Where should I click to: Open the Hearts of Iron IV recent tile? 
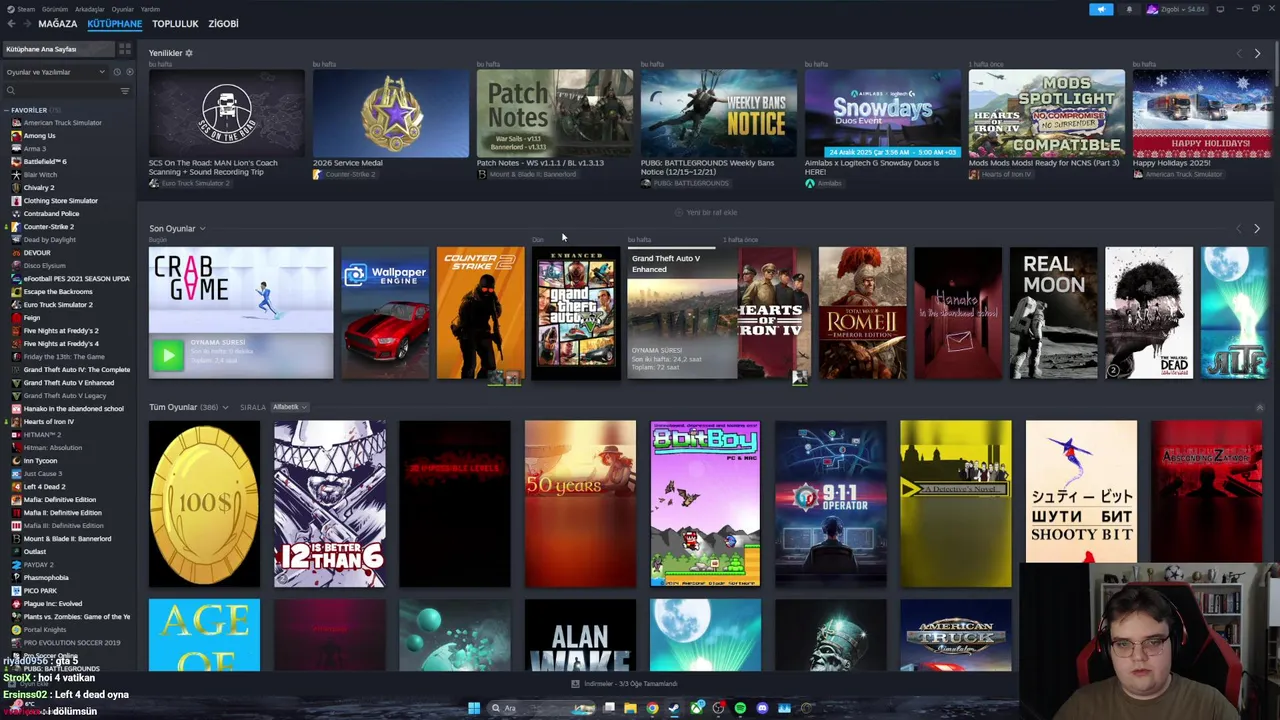tap(774, 313)
